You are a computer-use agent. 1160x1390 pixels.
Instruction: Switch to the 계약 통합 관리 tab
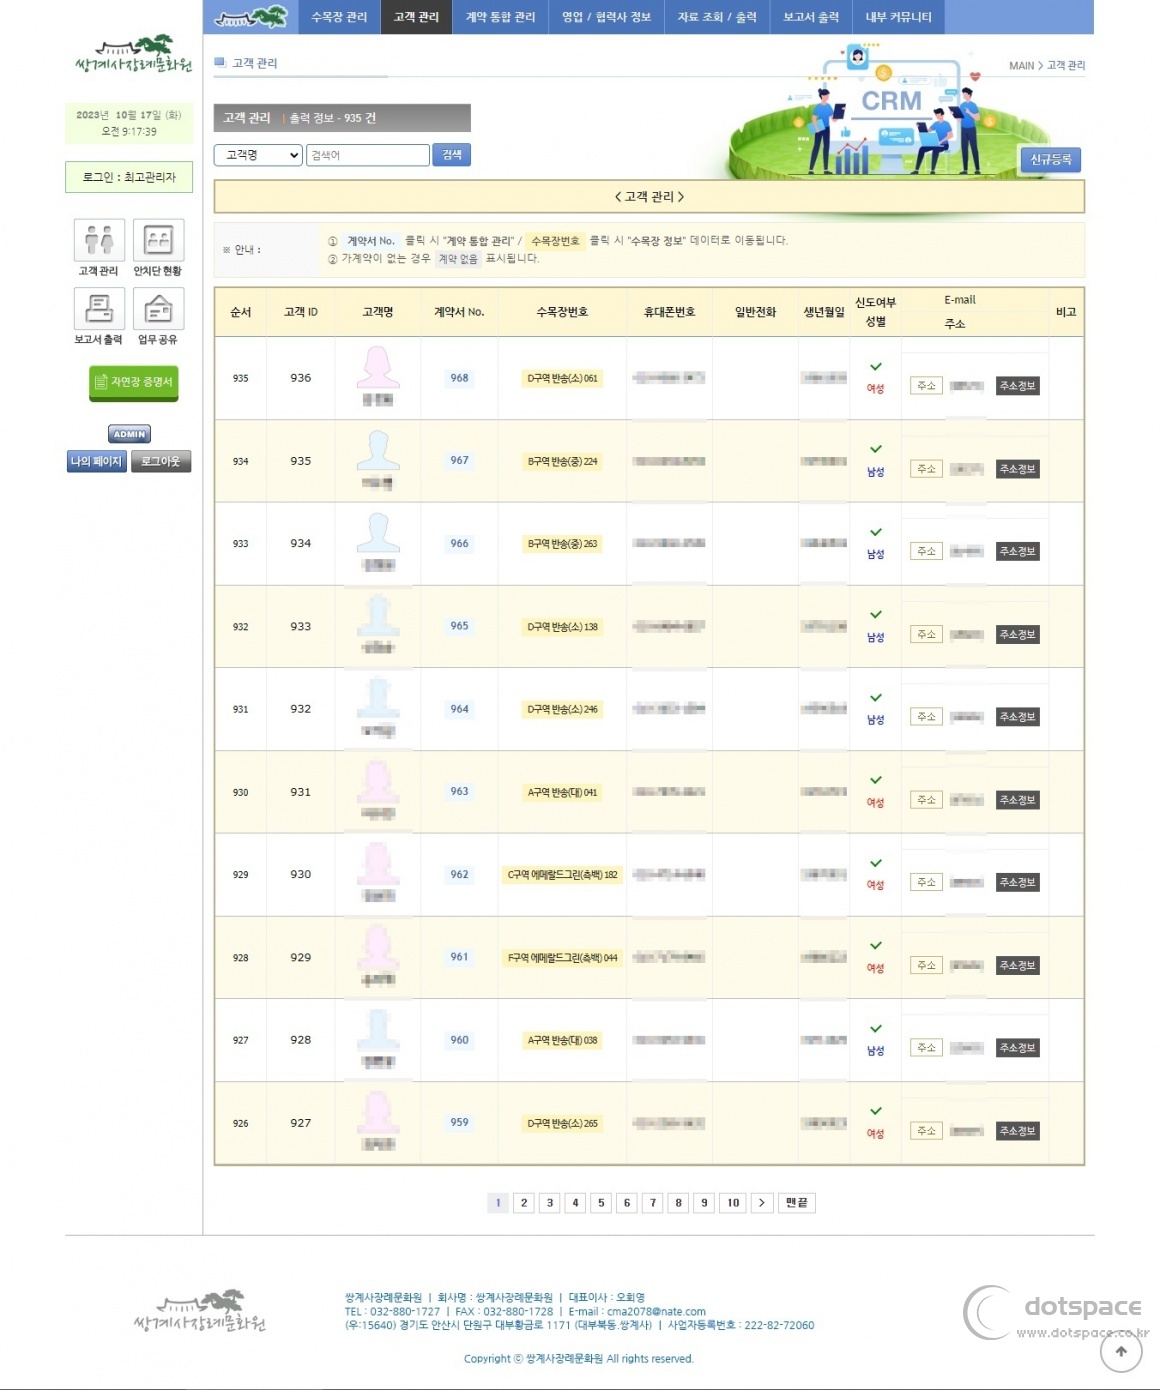pyautogui.click(x=499, y=17)
